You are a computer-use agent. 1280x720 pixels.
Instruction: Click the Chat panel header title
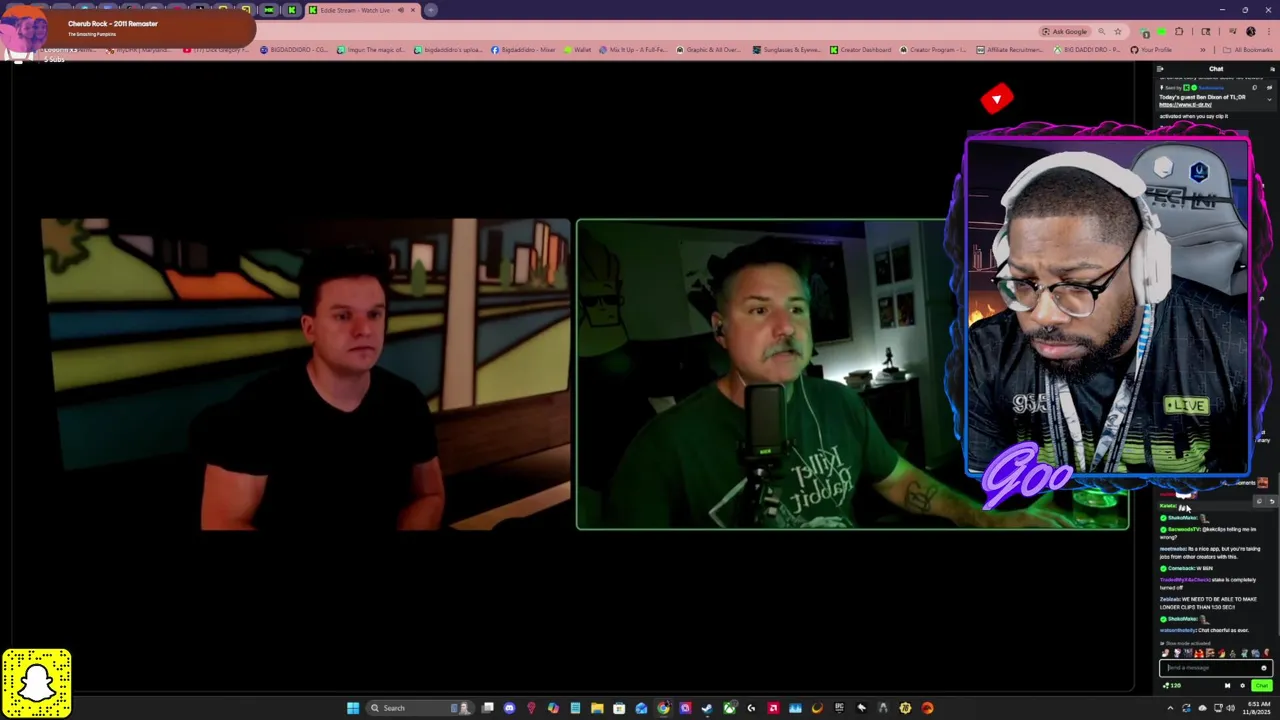1216,69
